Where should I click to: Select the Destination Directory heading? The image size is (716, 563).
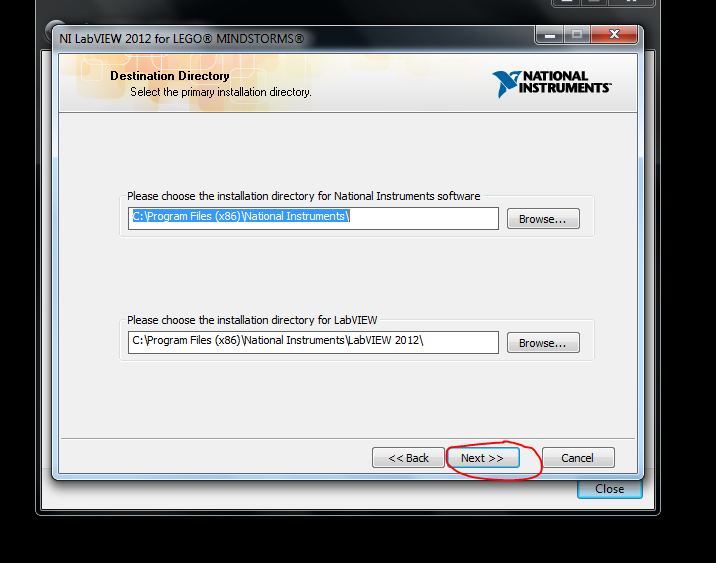tap(170, 76)
